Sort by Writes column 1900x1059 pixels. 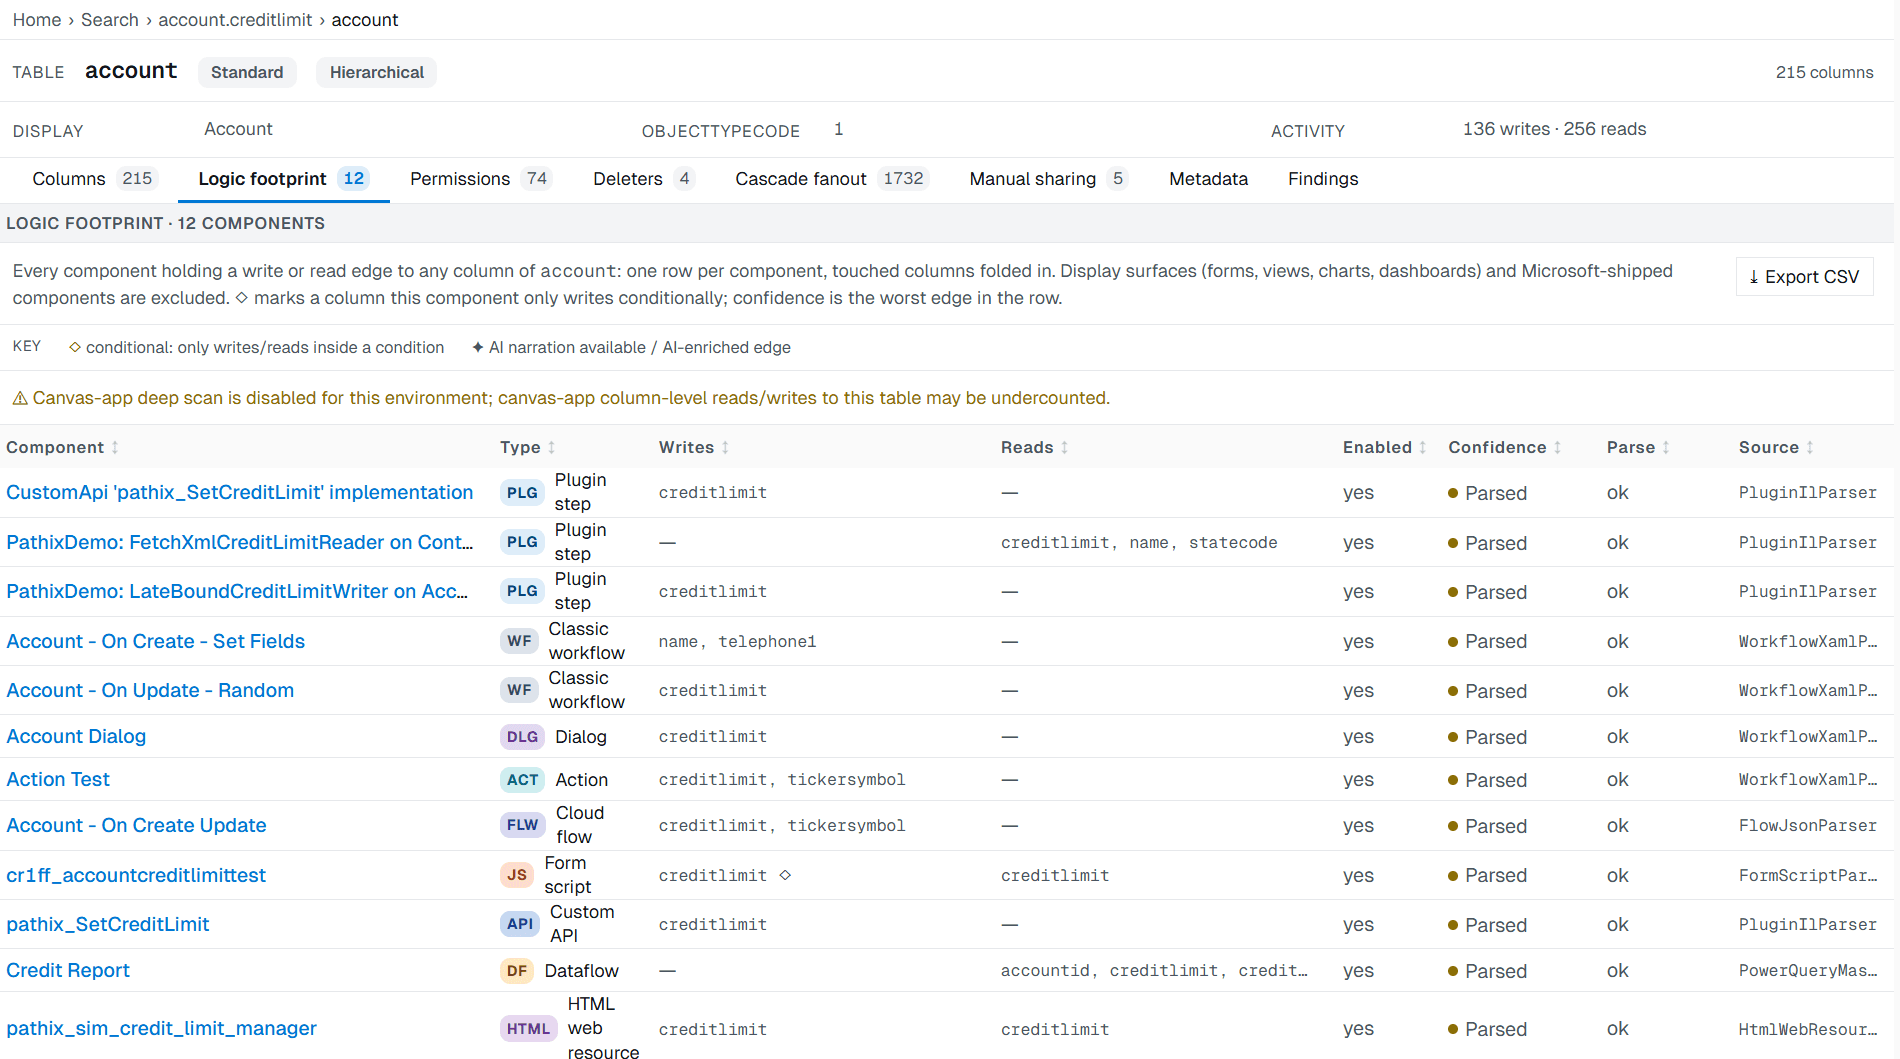click(693, 447)
